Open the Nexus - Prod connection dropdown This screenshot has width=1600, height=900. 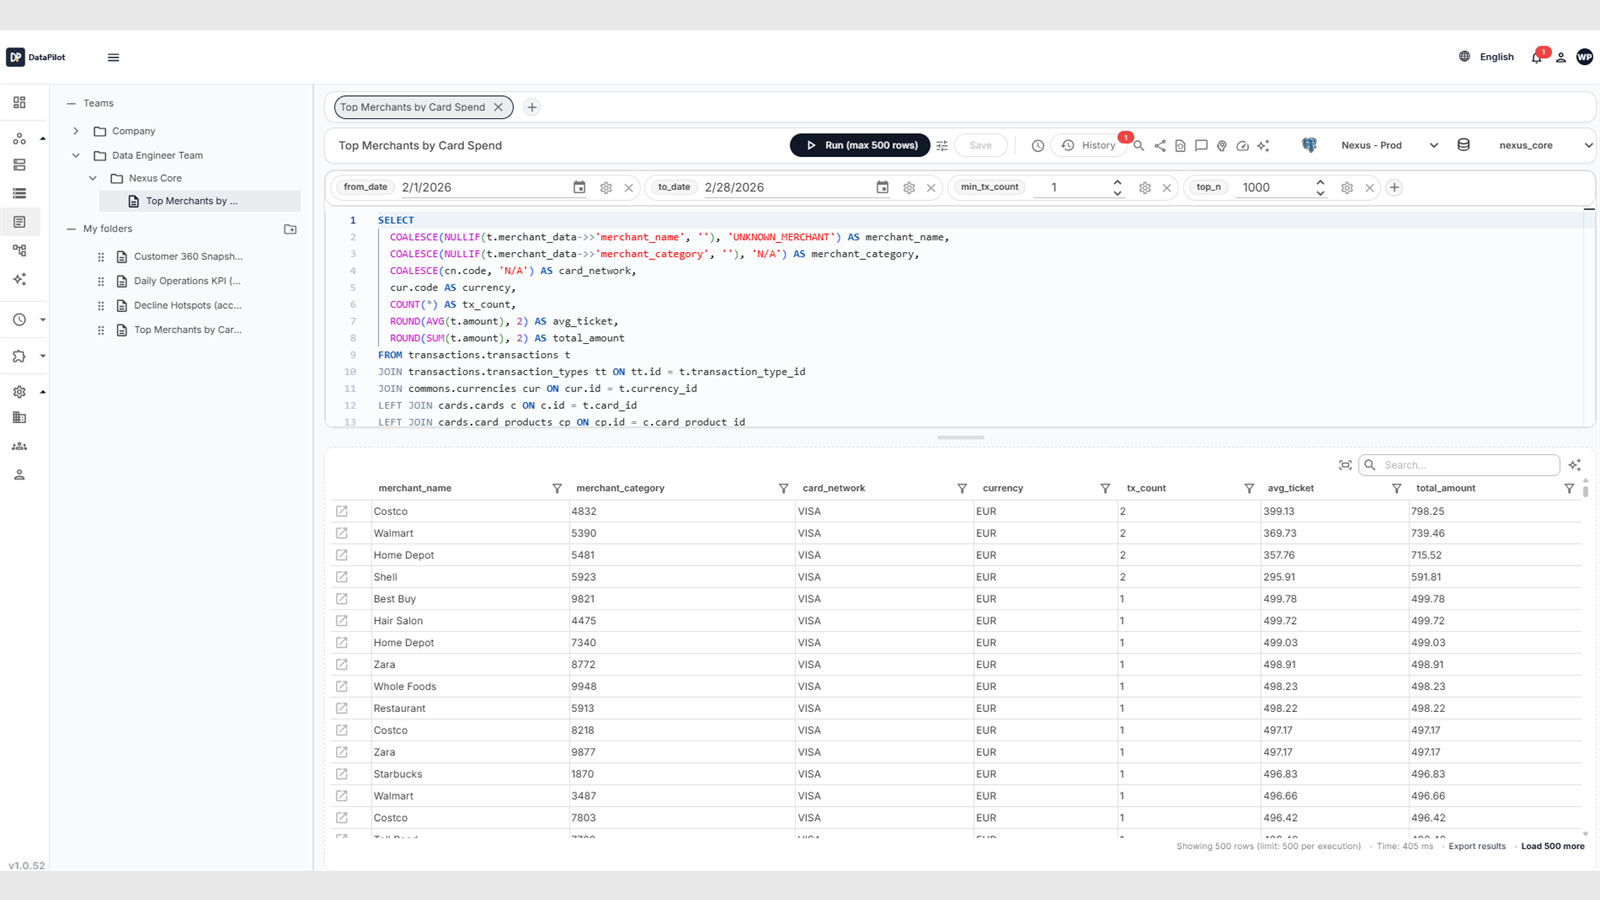coord(1390,145)
